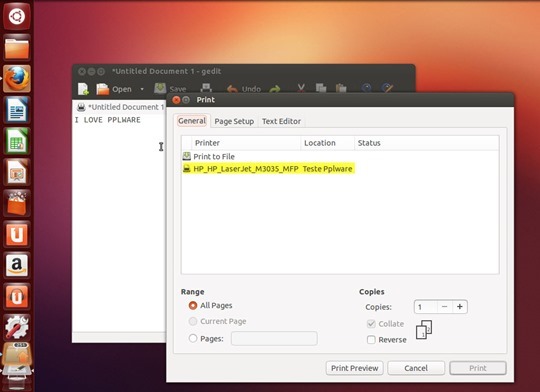Click the Find icon in gedit toolbar
This screenshot has width=540, height=392.
[366, 88]
